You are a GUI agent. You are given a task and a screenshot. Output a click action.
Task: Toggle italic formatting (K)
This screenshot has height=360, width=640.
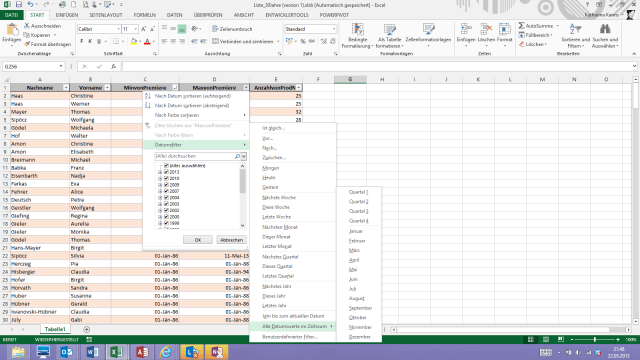[x=90, y=41]
